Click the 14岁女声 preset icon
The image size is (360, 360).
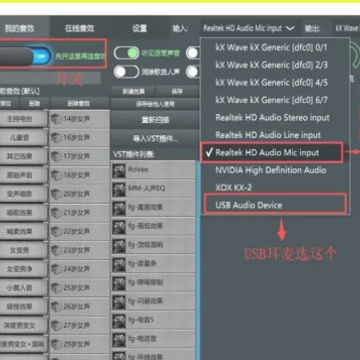tap(57, 119)
